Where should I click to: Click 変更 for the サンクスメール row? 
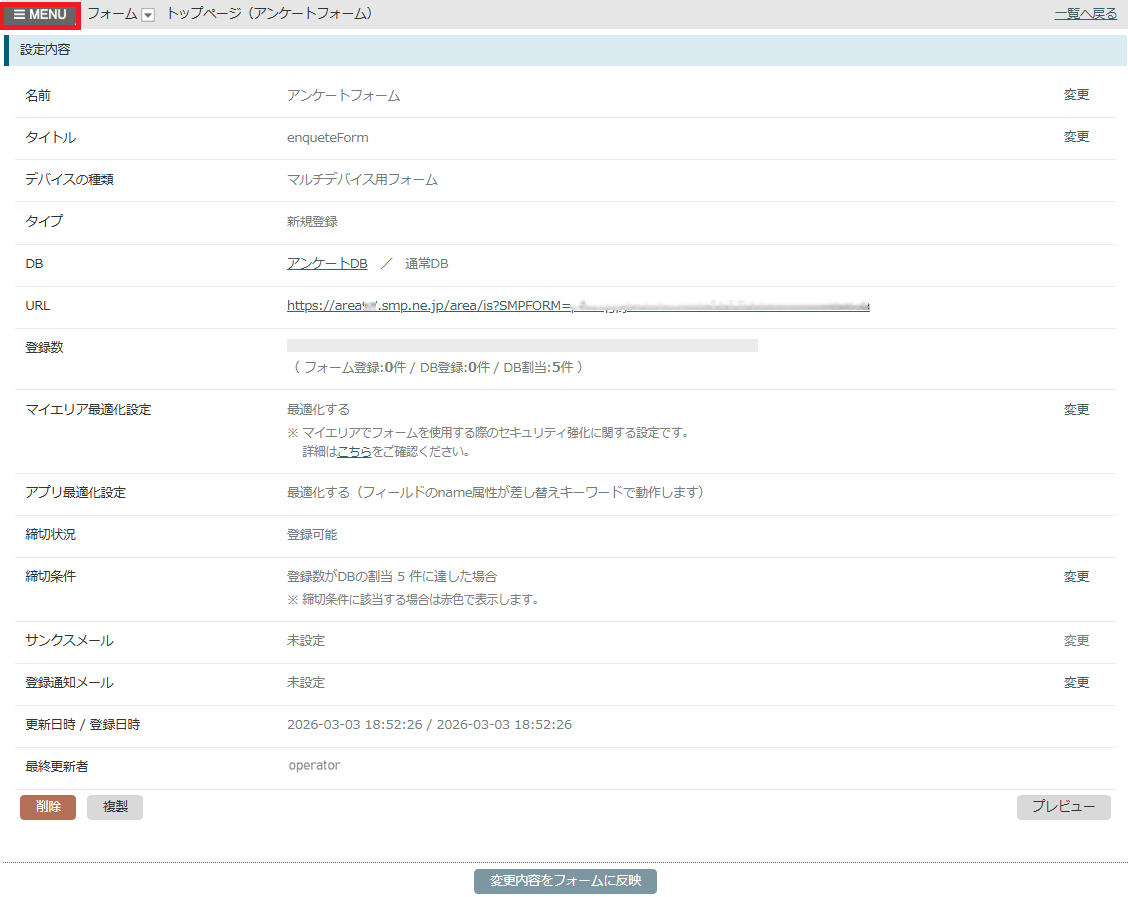coord(1076,641)
